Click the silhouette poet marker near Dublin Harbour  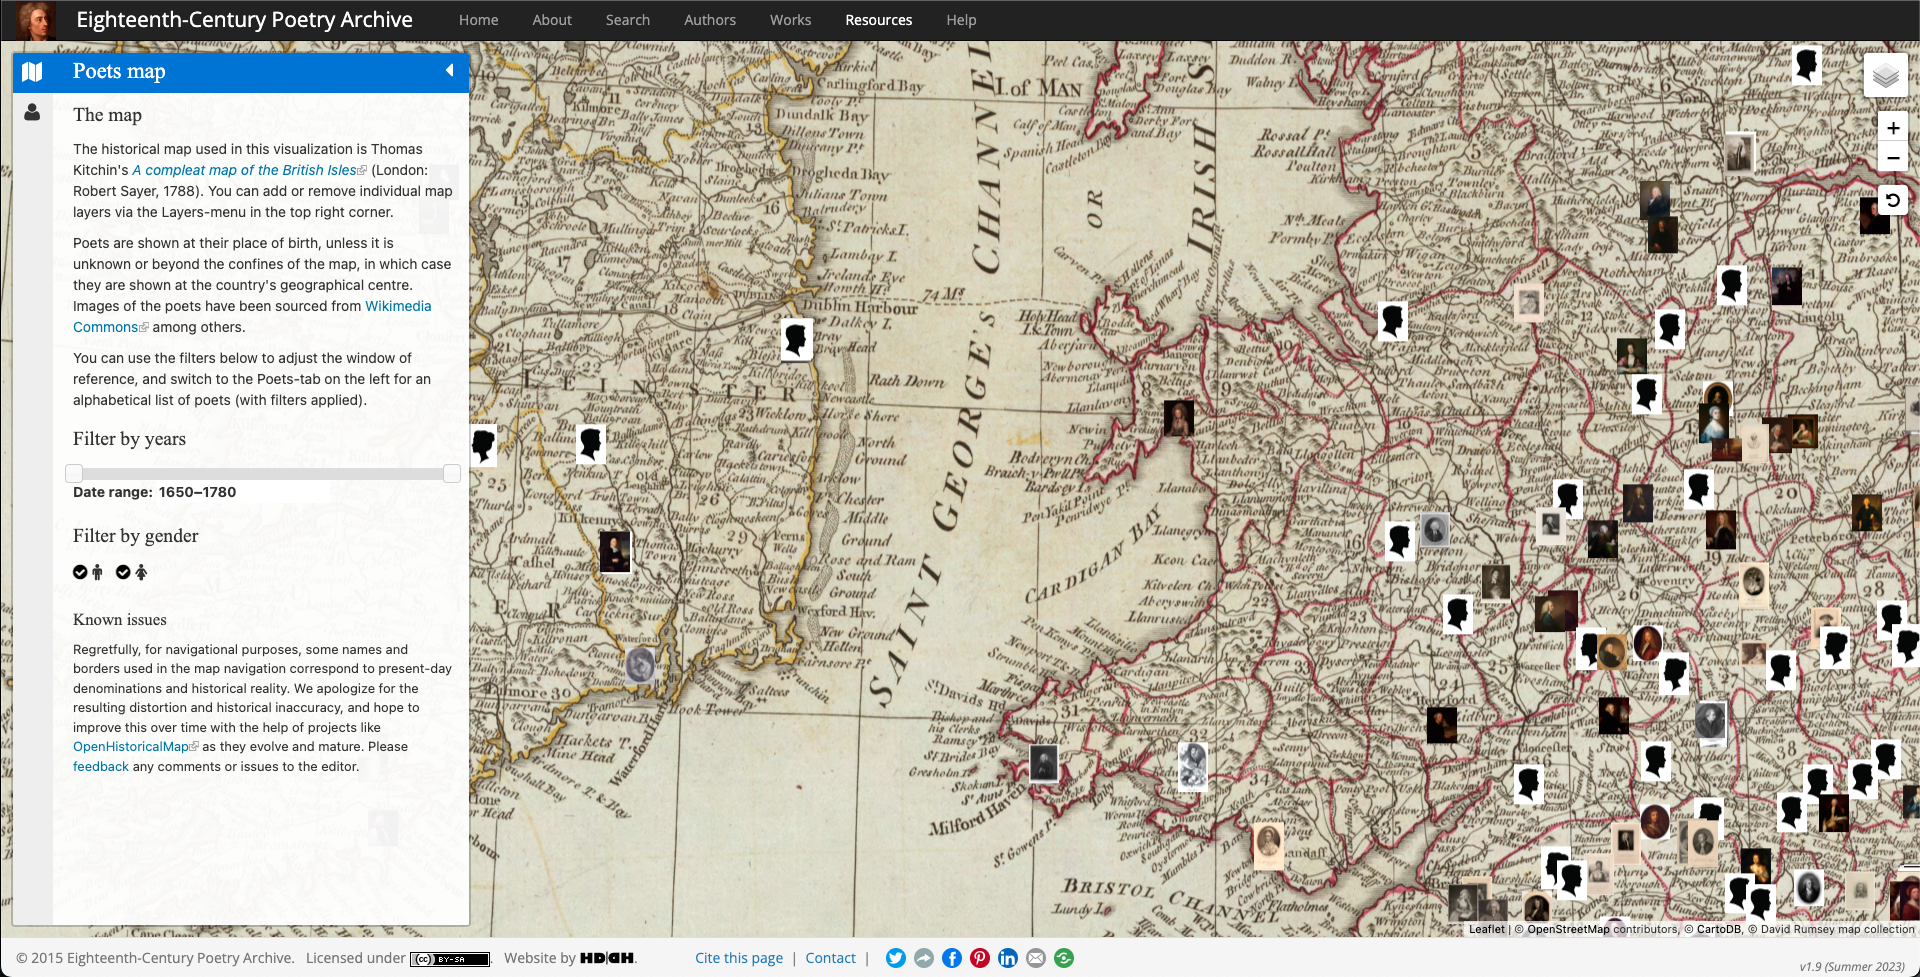796,339
